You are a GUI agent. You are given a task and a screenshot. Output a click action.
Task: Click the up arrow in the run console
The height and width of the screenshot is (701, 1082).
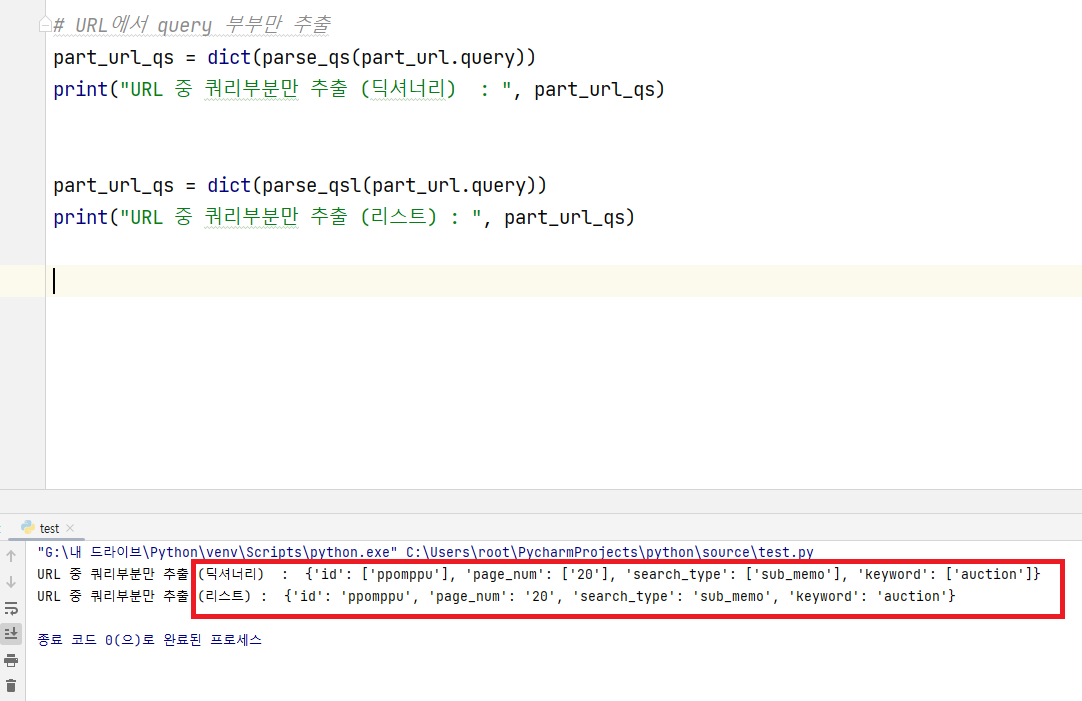click(x=11, y=555)
